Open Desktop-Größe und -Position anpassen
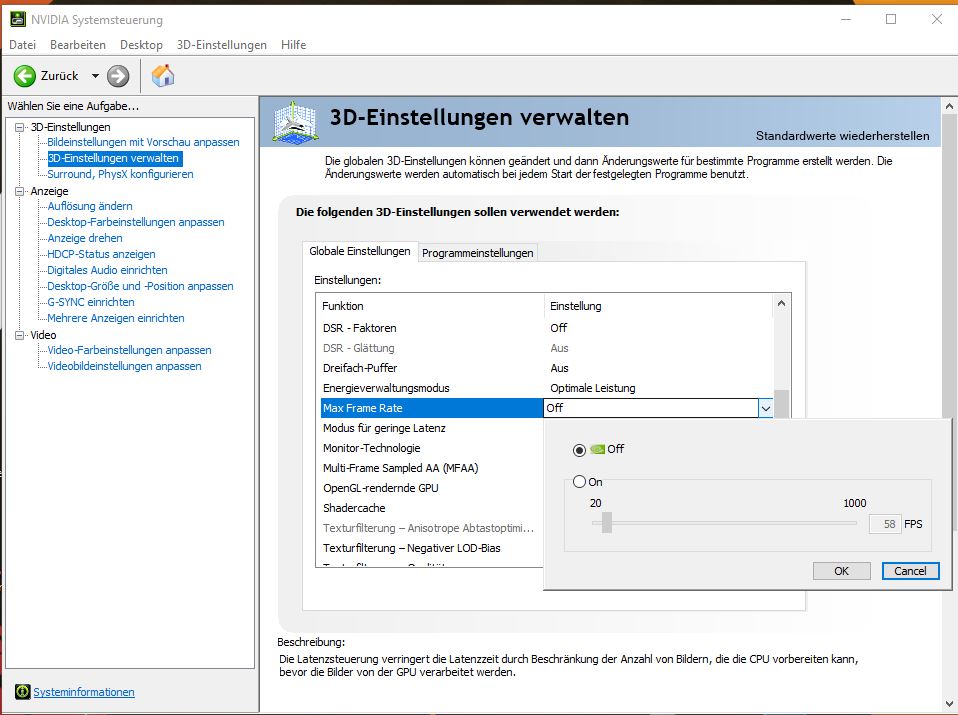Screen dimensions: 958x715 coord(141,286)
